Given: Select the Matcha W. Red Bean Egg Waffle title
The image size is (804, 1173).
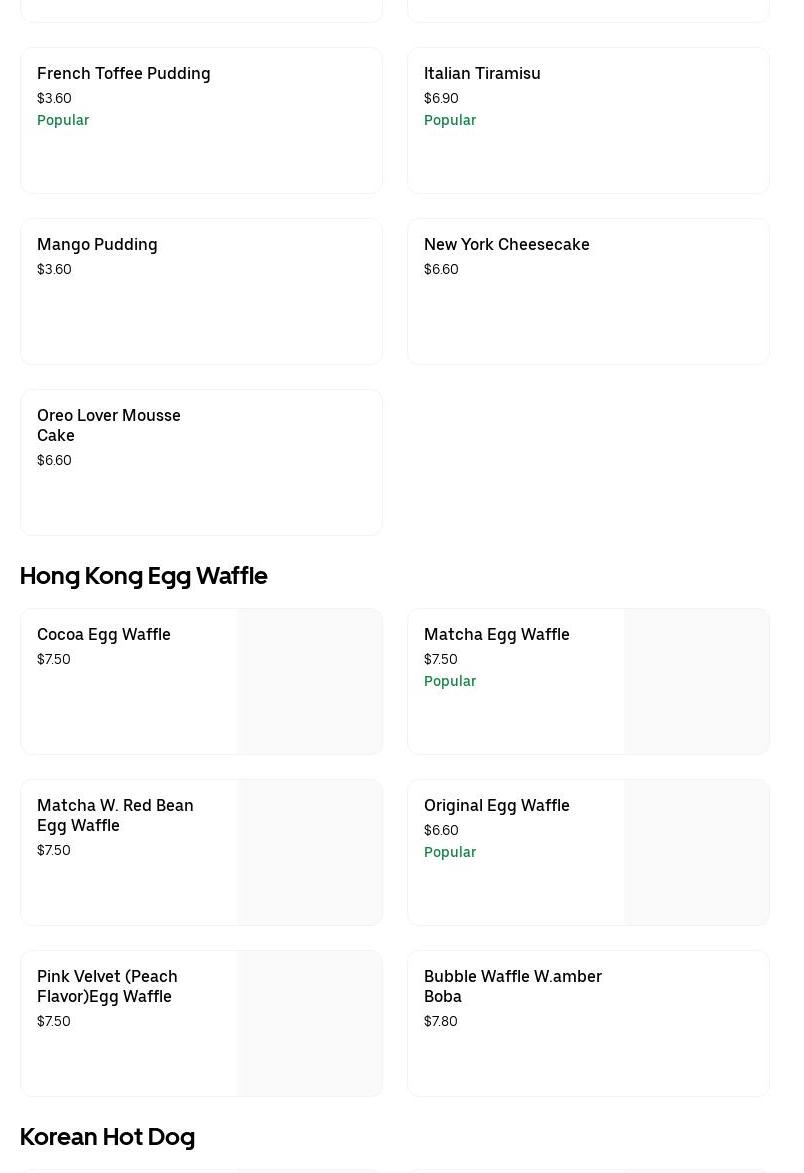Looking at the screenshot, I should tap(115, 815).
